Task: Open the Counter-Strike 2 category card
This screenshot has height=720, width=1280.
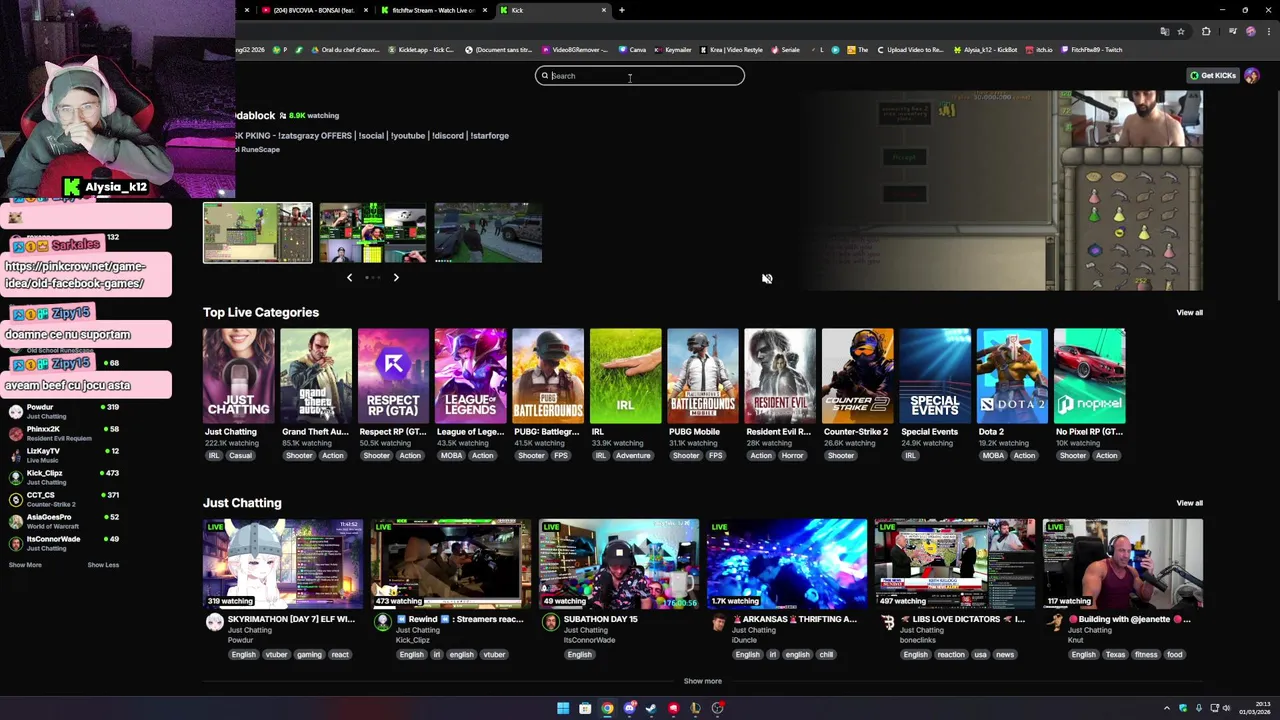Action: click(858, 376)
